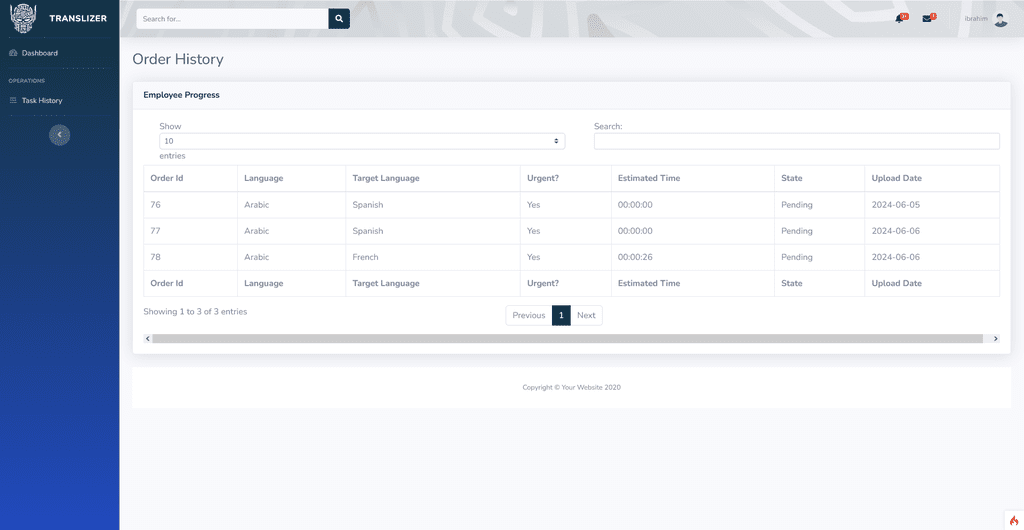Go to Previous page
Image resolution: width=1024 pixels, height=530 pixels.
(x=528, y=315)
